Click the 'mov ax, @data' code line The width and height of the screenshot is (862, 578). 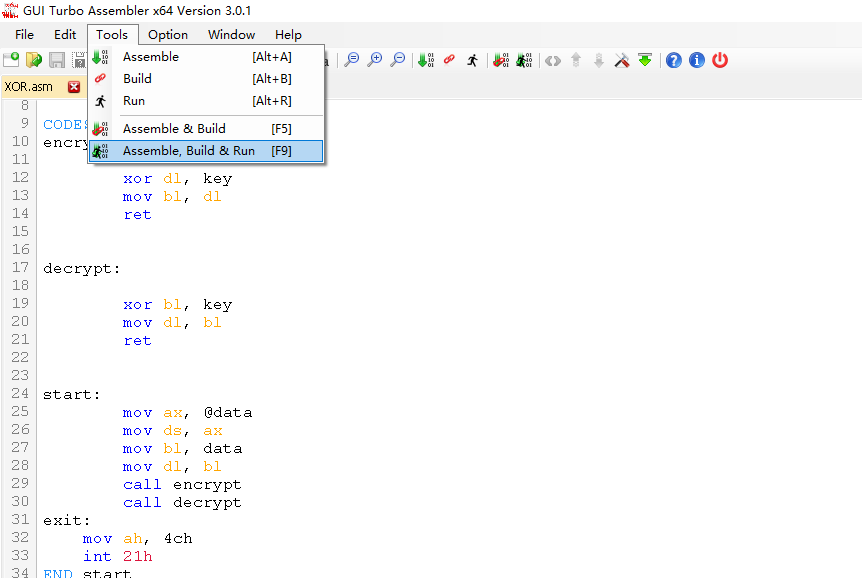click(x=187, y=412)
